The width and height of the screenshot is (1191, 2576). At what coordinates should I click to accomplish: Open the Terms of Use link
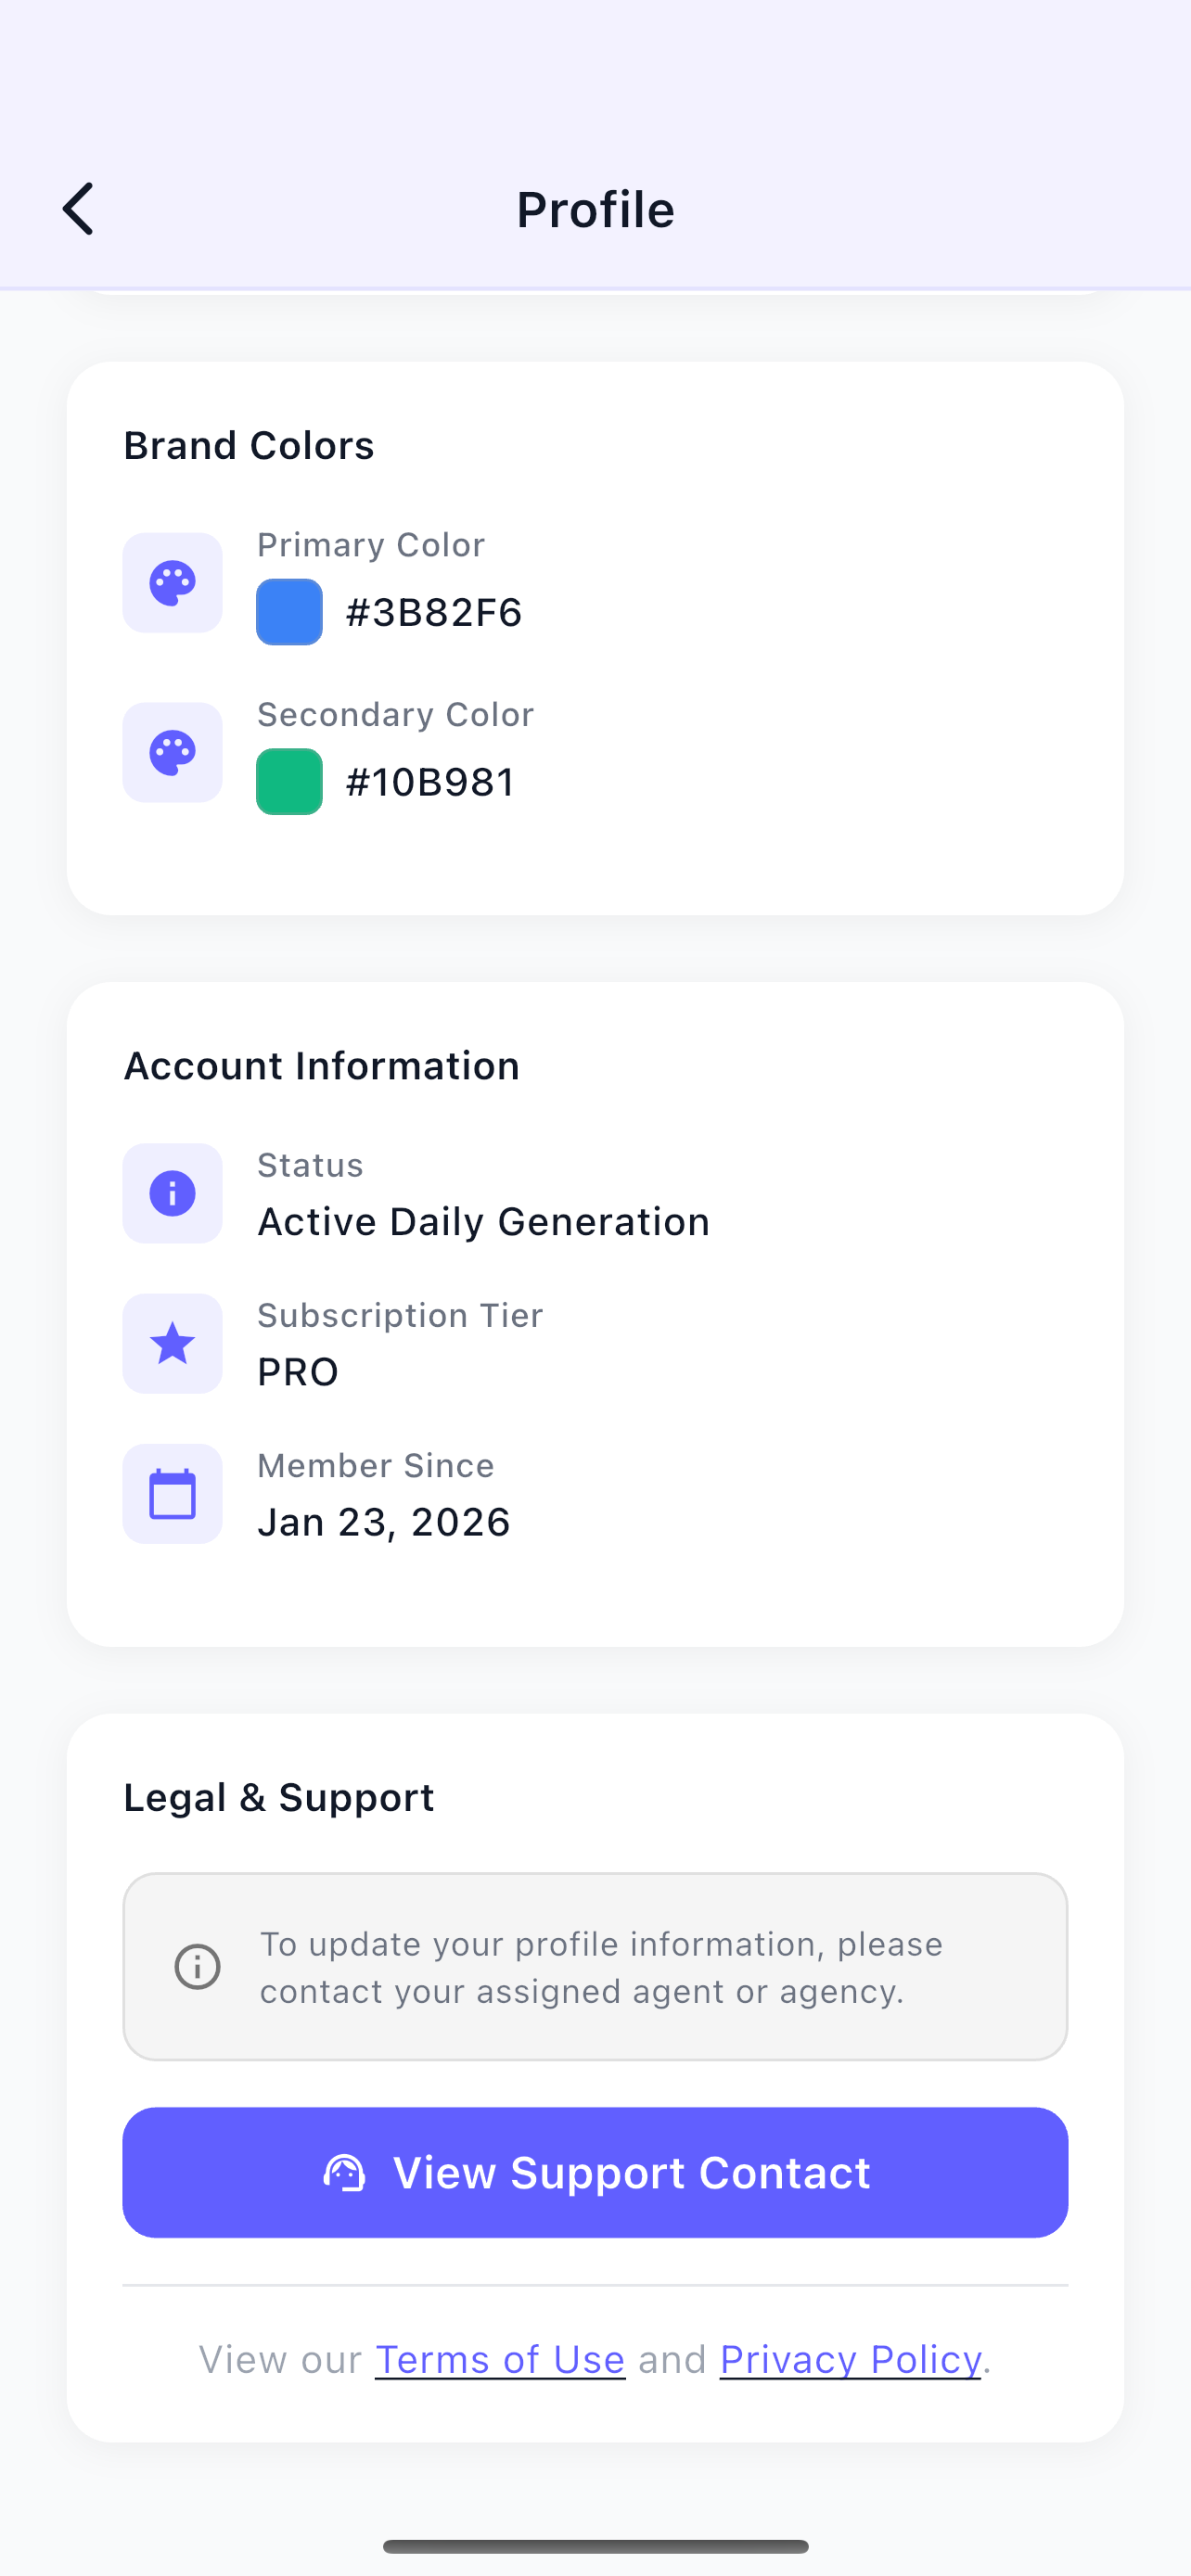click(x=499, y=2359)
